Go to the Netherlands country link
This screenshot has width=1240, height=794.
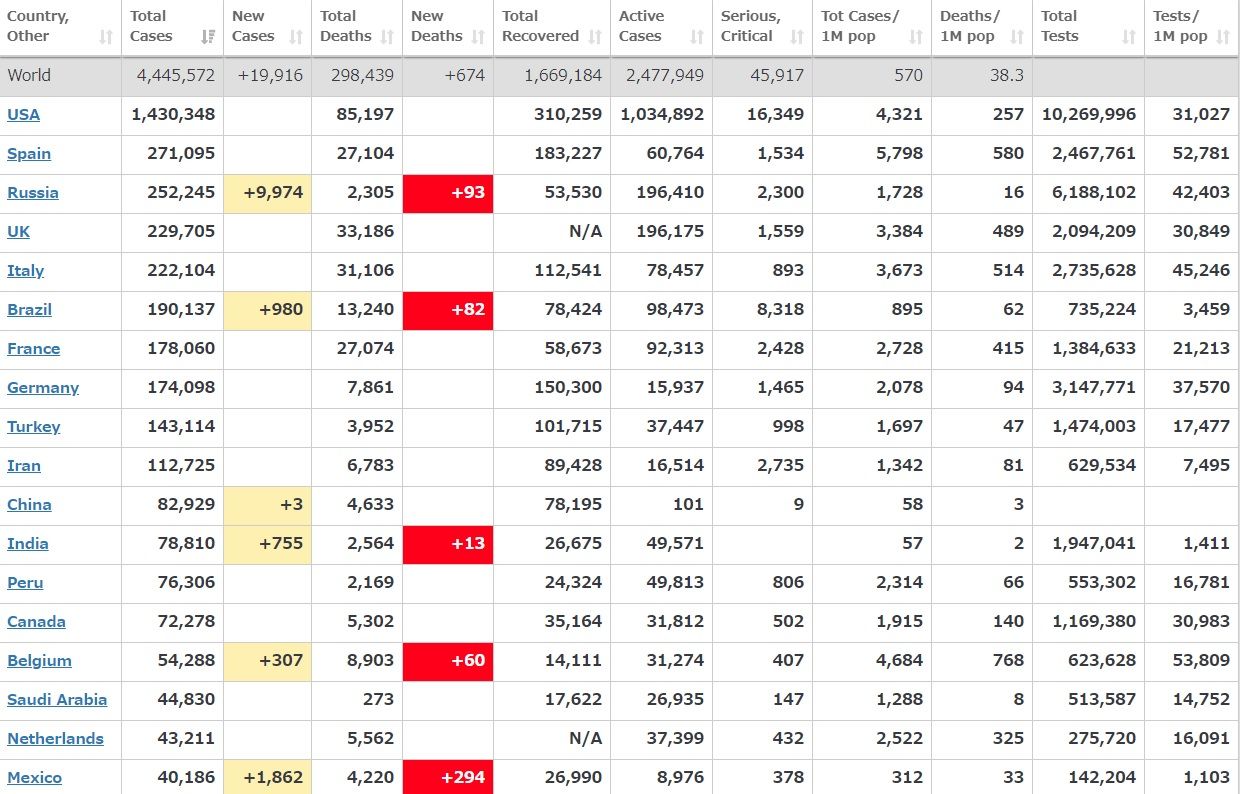tap(55, 739)
